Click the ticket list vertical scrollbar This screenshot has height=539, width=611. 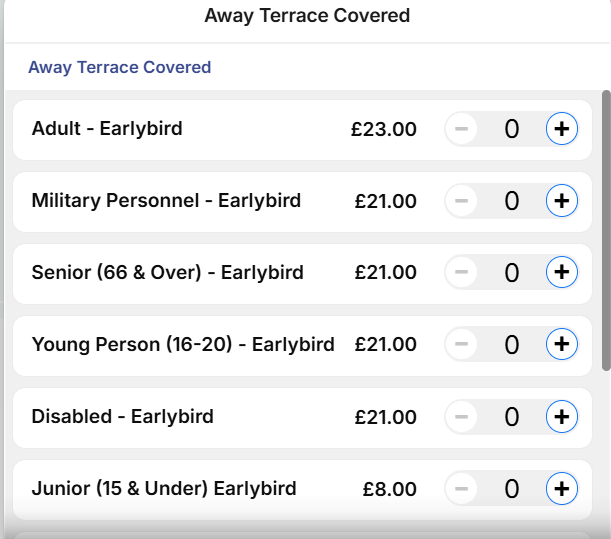coord(605,230)
